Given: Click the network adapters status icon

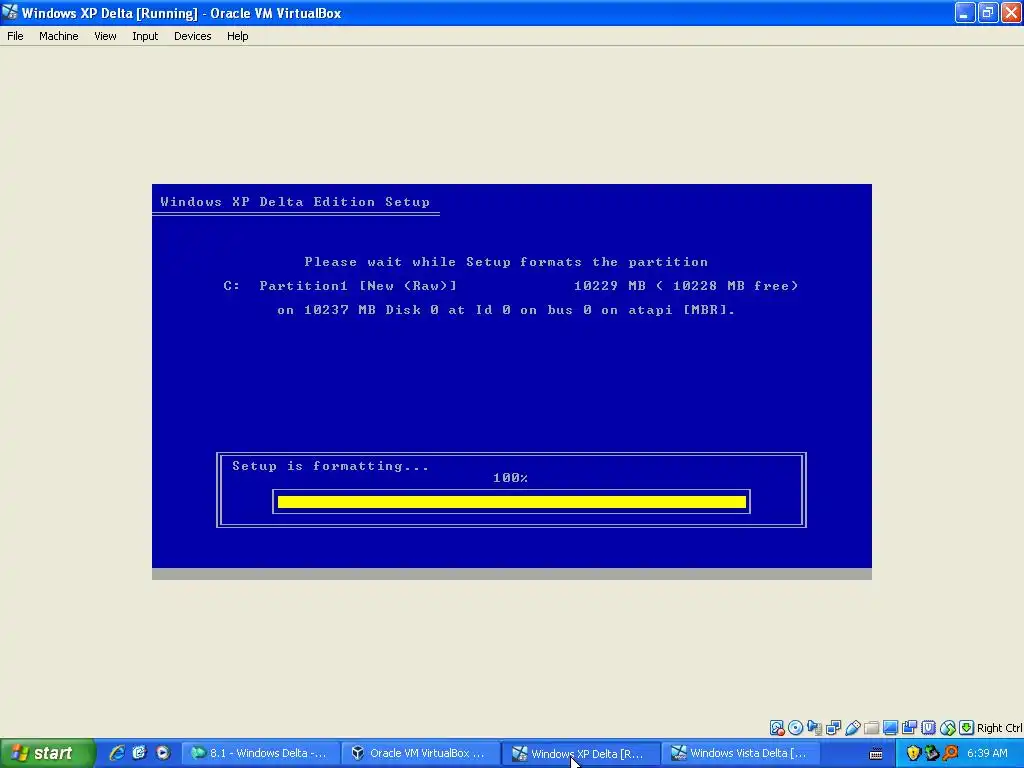Looking at the screenshot, I should 833,728.
